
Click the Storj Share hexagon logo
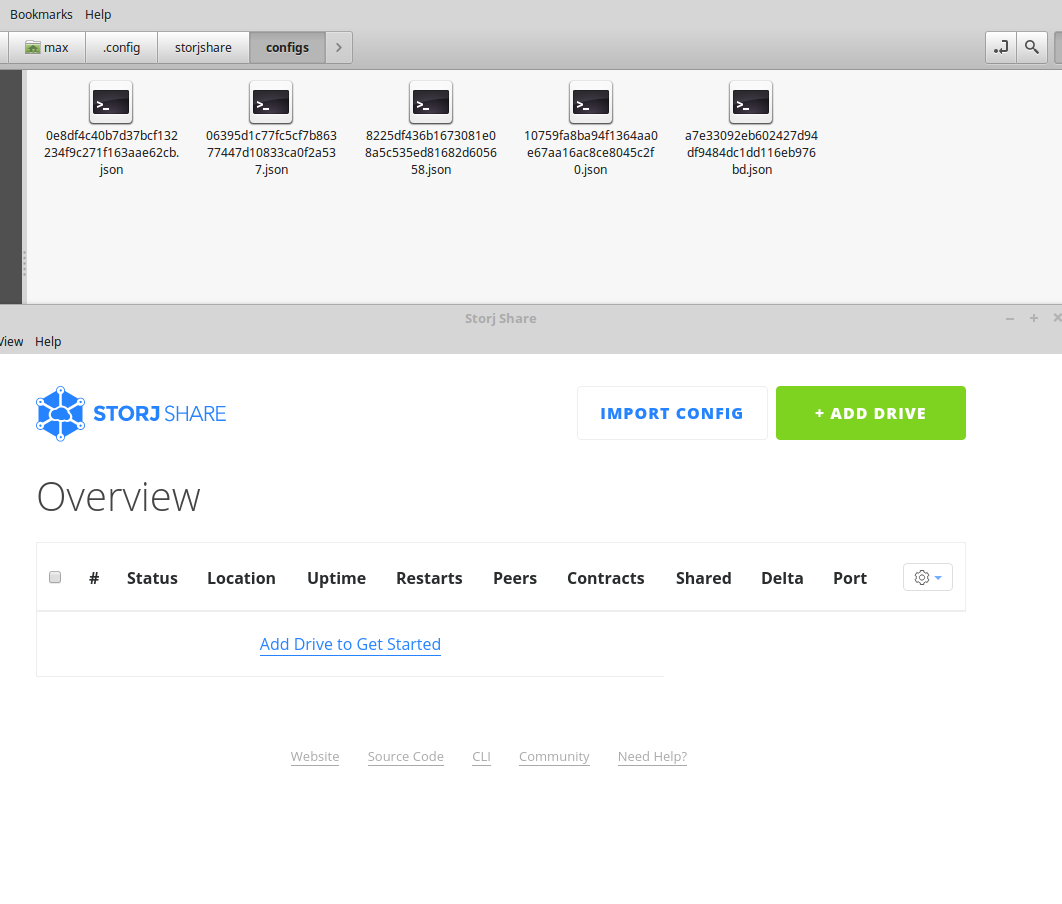click(60, 413)
